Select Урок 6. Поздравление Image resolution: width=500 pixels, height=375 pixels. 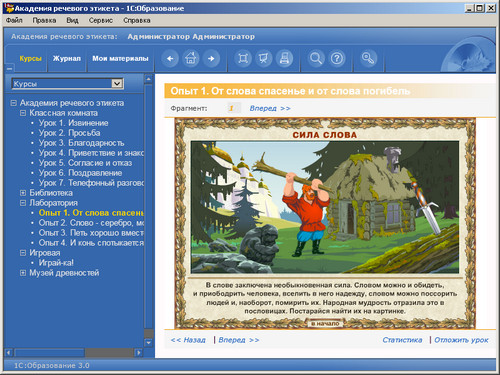coord(80,173)
